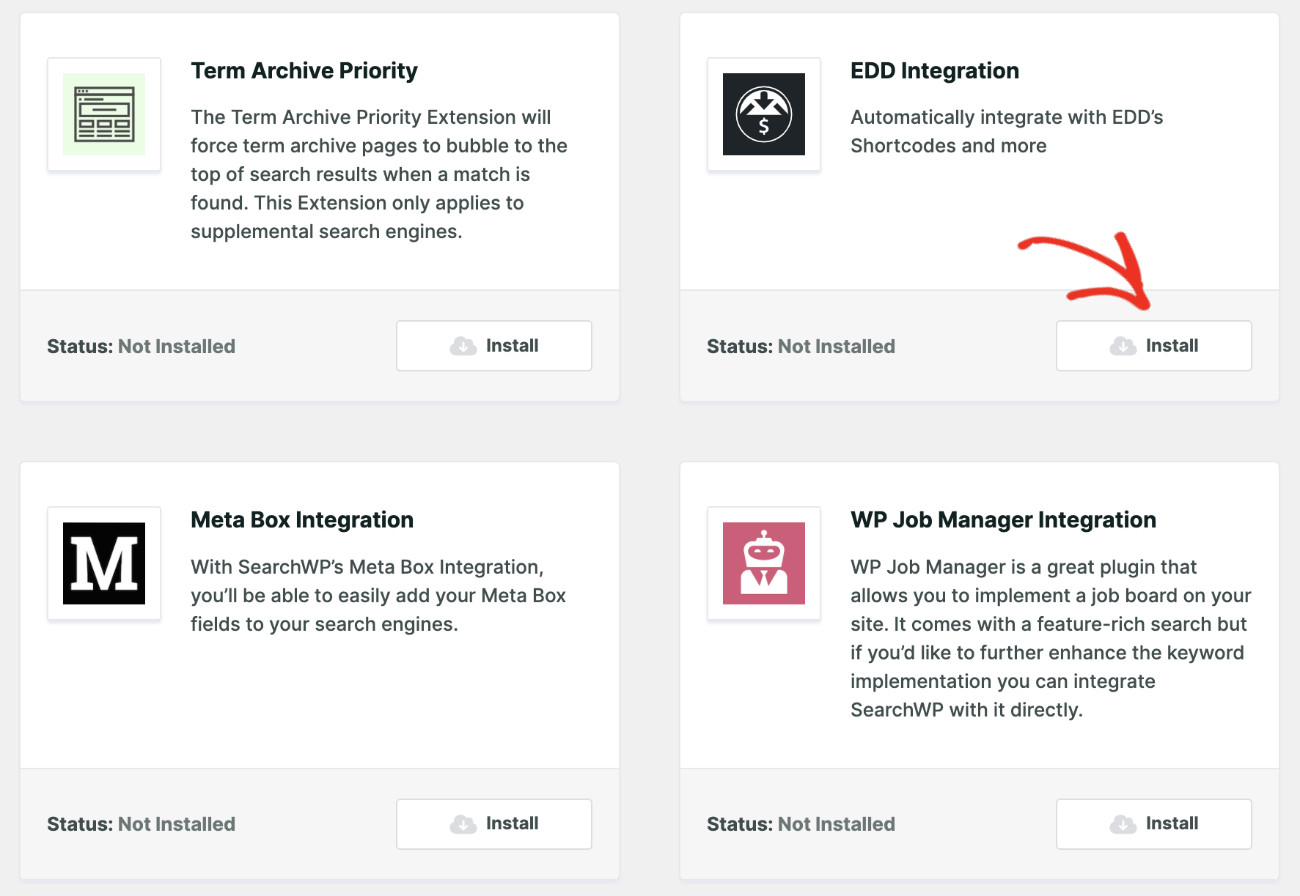Open the WP Job Manager Integration title link
This screenshot has height=896, width=1300.
1003,520
